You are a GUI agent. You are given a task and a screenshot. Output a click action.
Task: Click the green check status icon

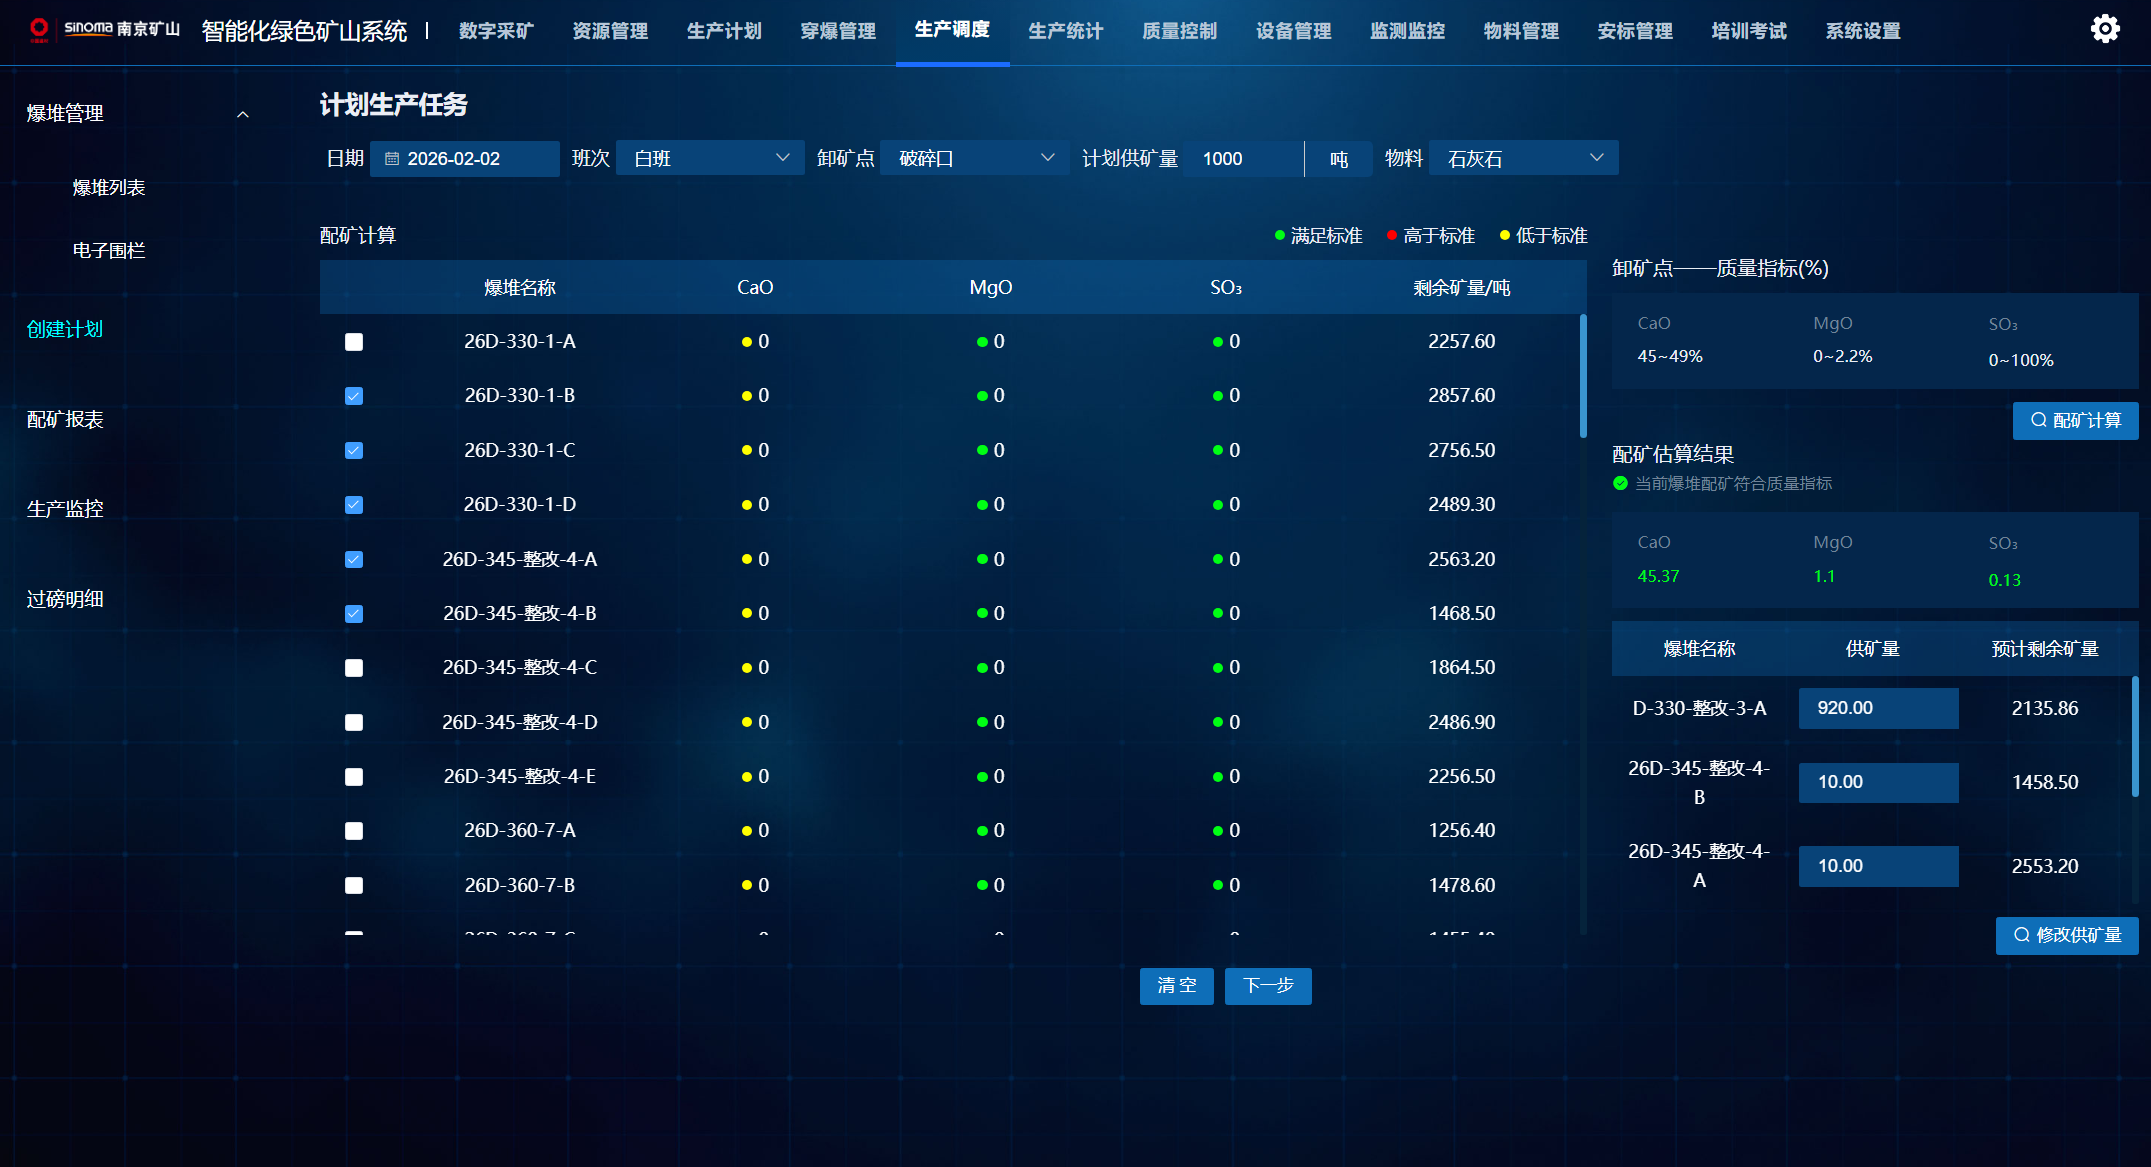[1621, 483]
